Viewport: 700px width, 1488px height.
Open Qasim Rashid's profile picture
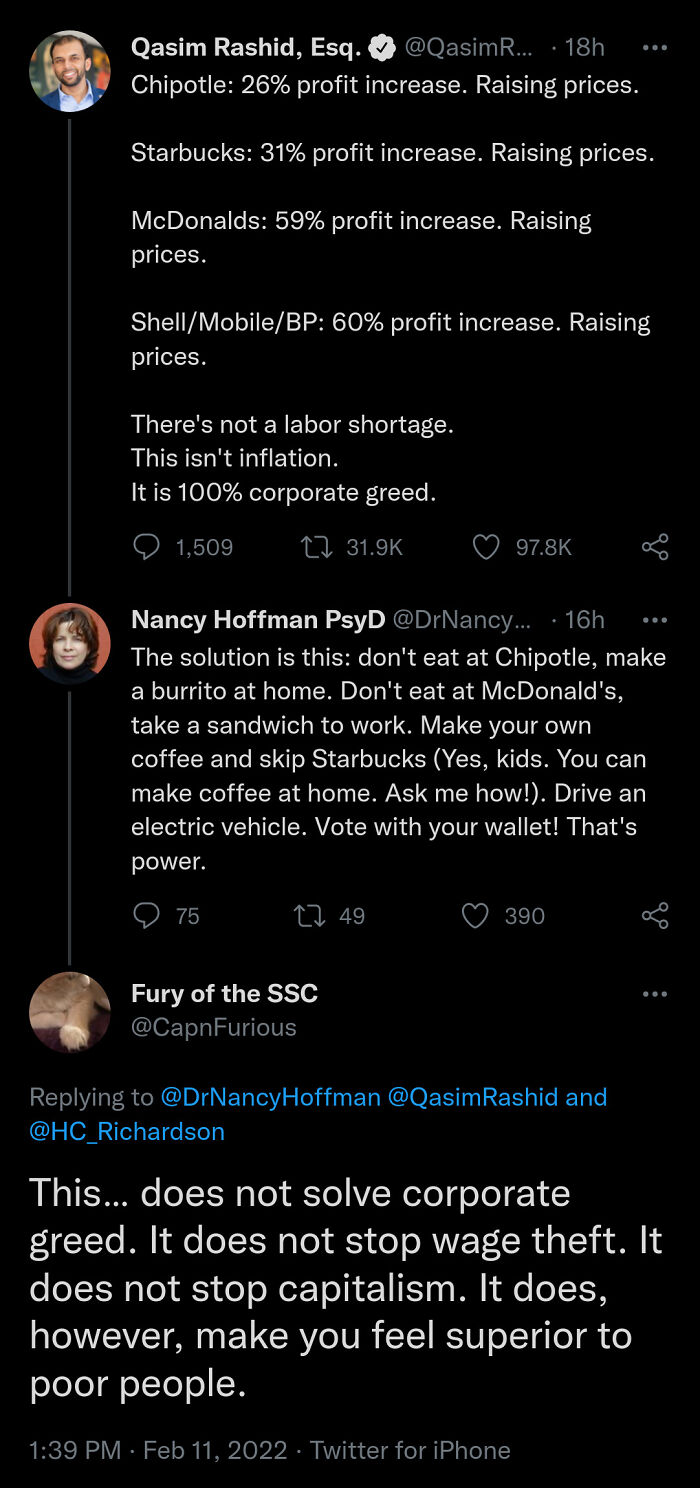click(x=69, y=70)
